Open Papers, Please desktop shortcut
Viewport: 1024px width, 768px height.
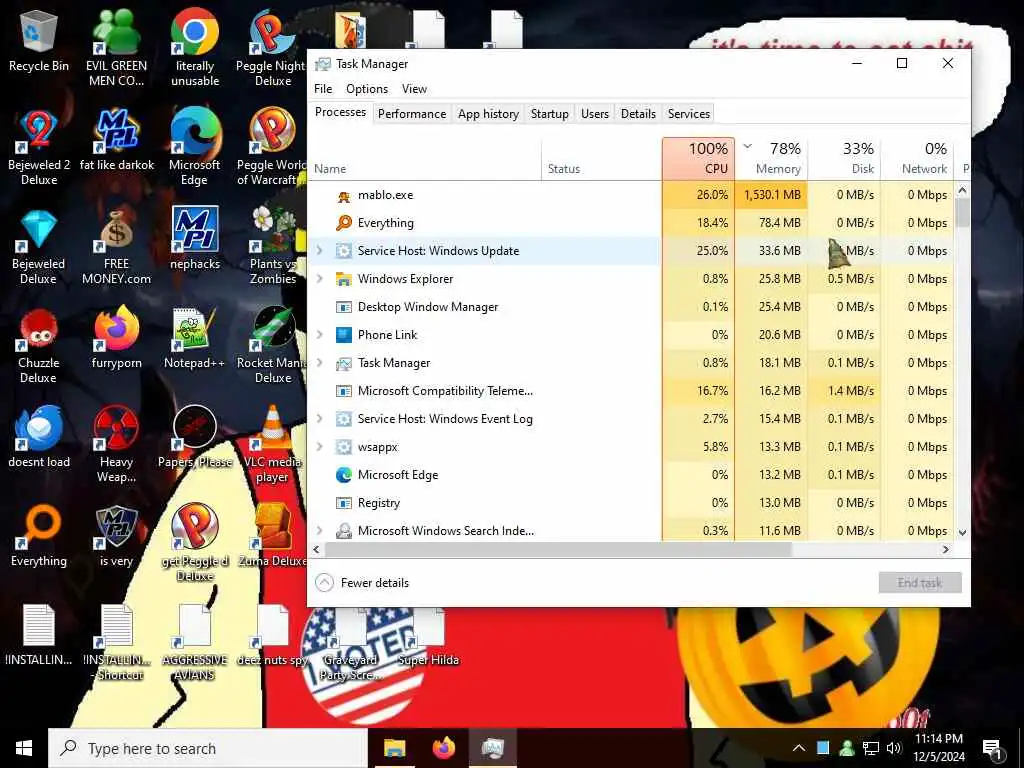pos(195,437)
